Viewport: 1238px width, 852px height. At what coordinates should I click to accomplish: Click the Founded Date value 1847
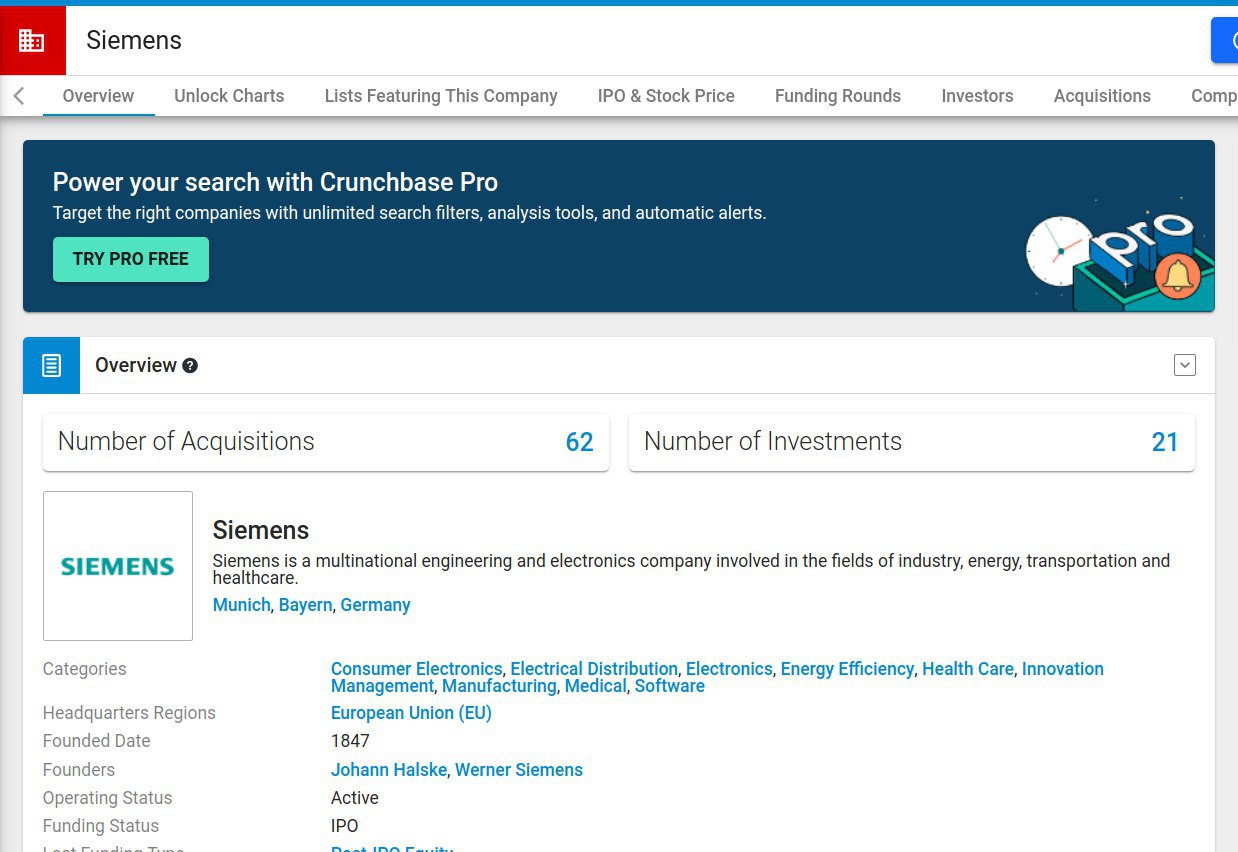(350, 741)
